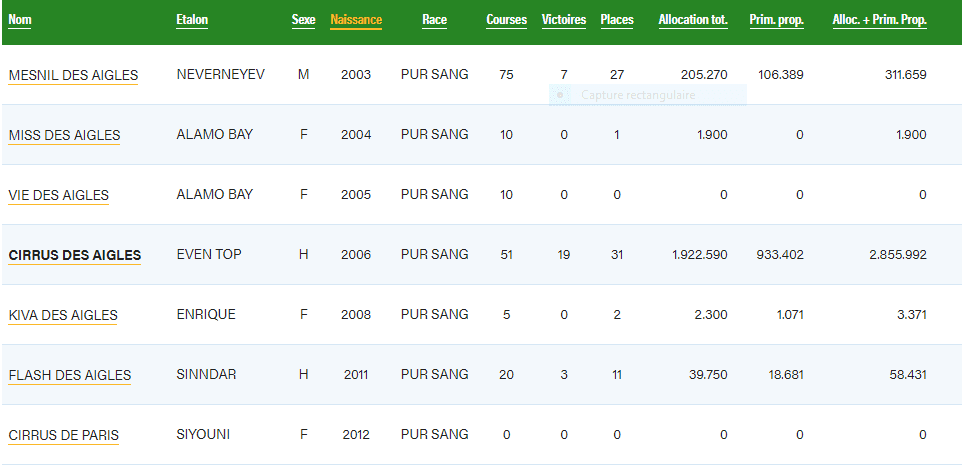Select the bold CIRRUS DES AIGLES link

(74, 255)
